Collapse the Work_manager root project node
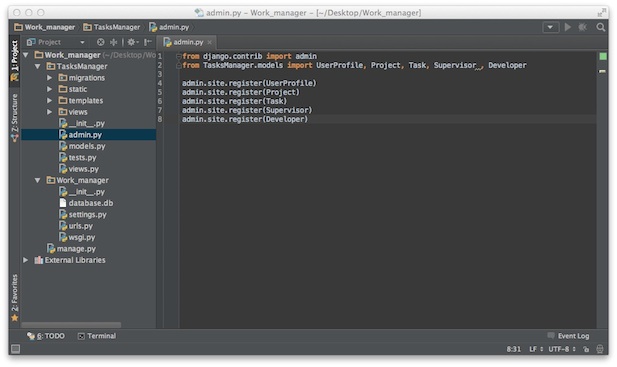 (x=26, y=55)
